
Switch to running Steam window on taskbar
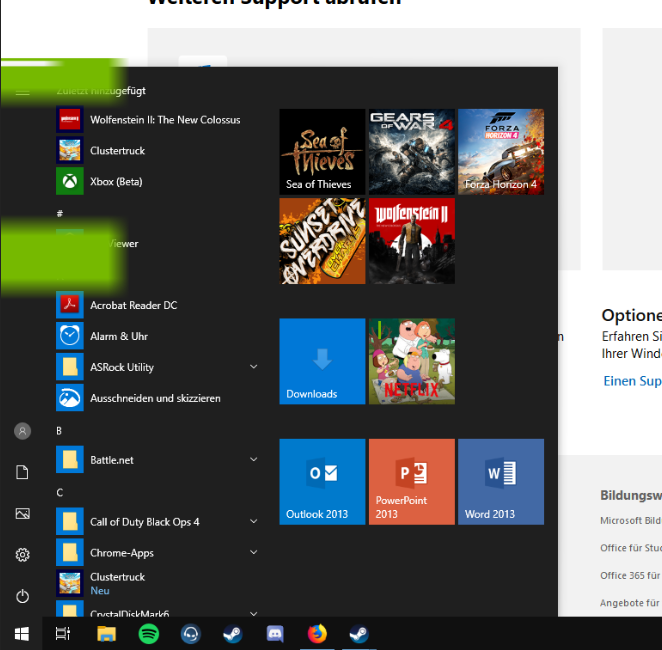click(x=359, y=634)
